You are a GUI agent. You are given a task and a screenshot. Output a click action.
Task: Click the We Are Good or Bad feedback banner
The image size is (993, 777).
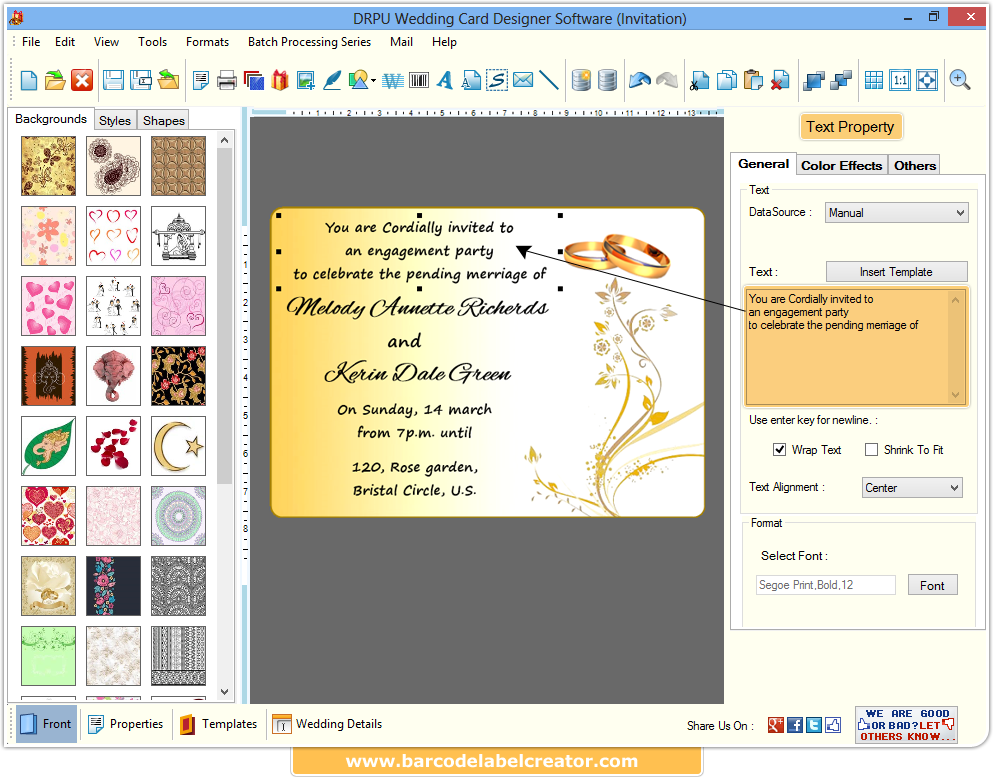[906, 725]
